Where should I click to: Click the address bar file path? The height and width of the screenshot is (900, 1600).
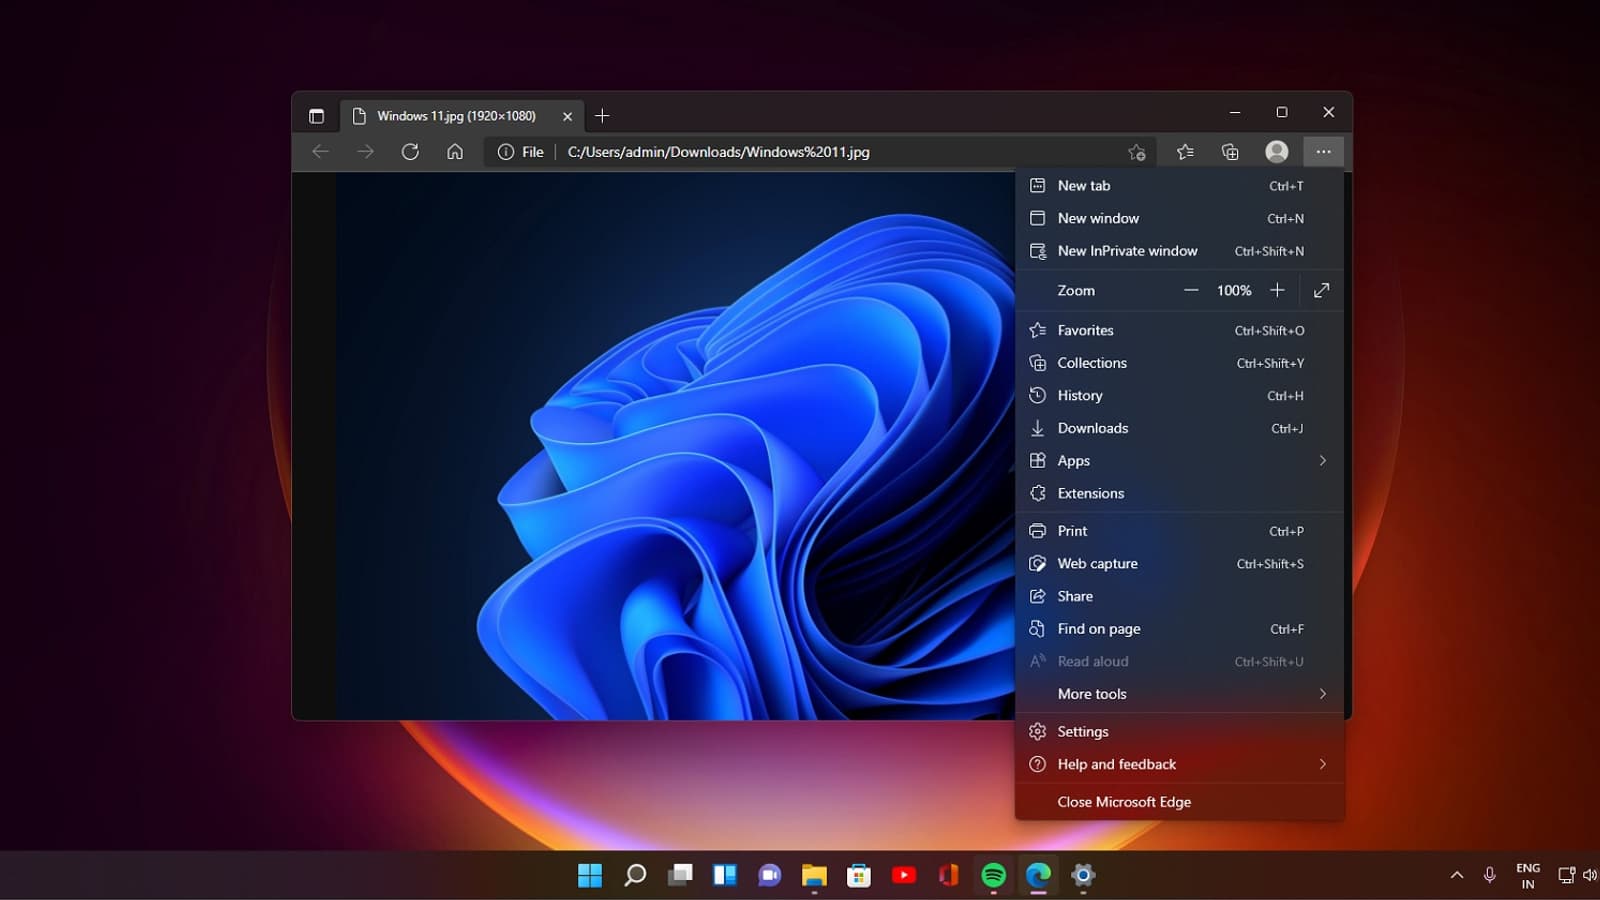pyautogui.click(x=718, y=152)
